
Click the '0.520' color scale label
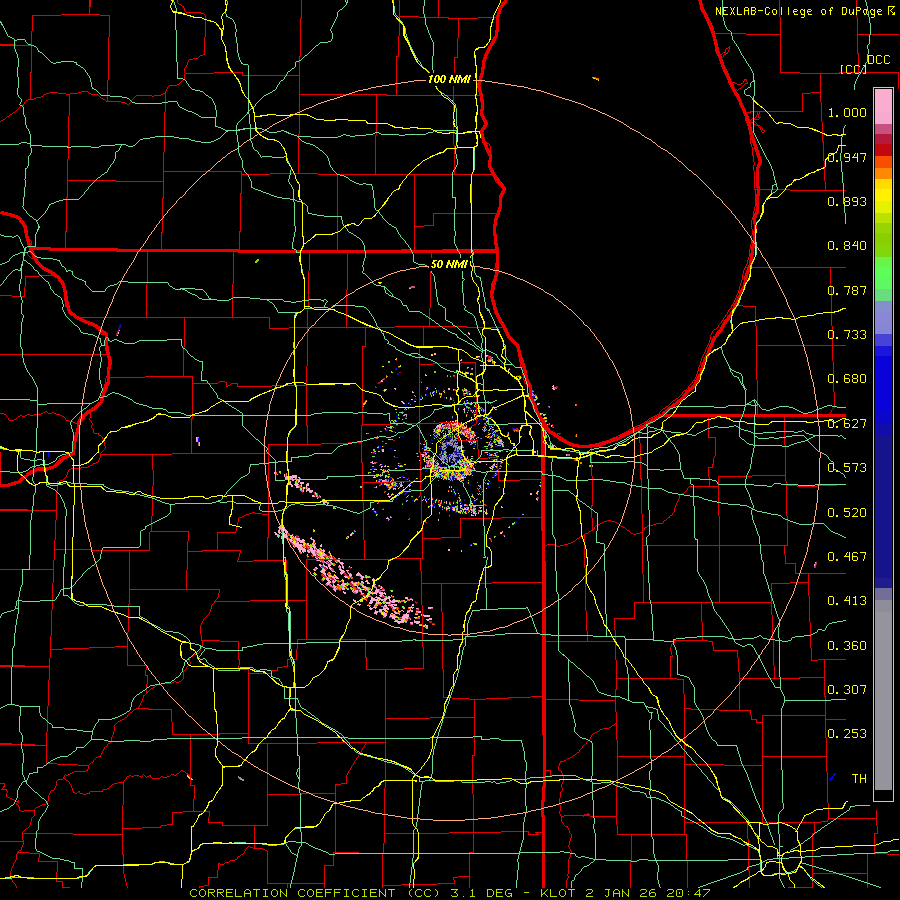pos(847,512)
